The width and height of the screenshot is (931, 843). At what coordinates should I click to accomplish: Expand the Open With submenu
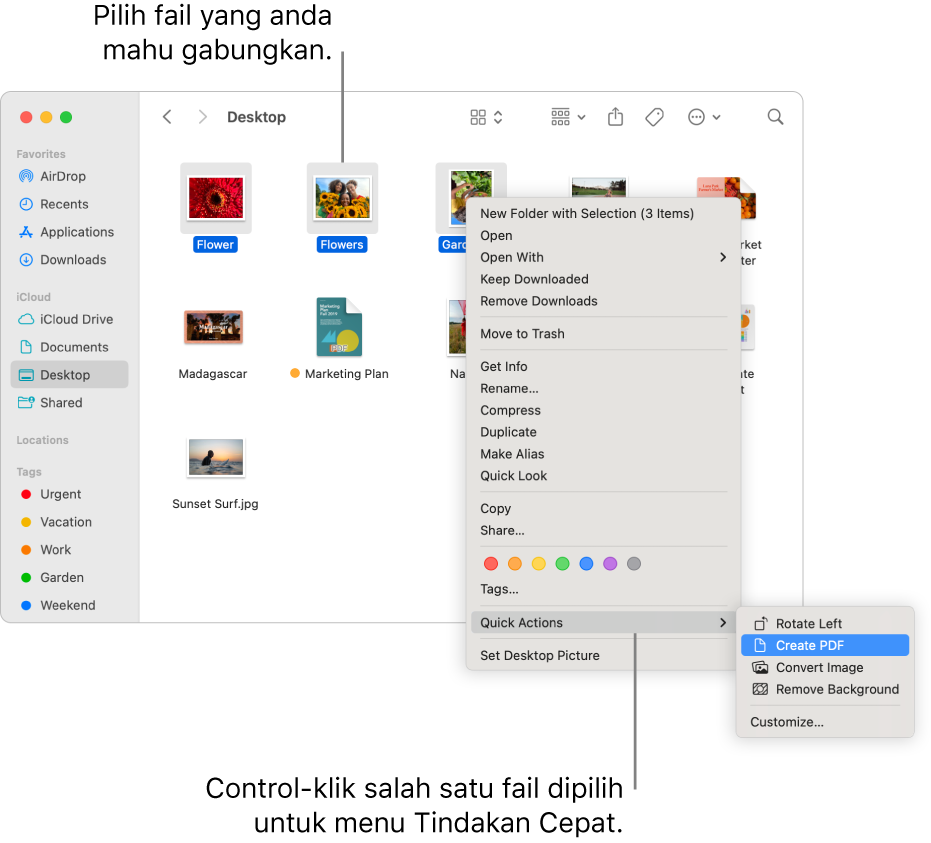pos(603,258)
